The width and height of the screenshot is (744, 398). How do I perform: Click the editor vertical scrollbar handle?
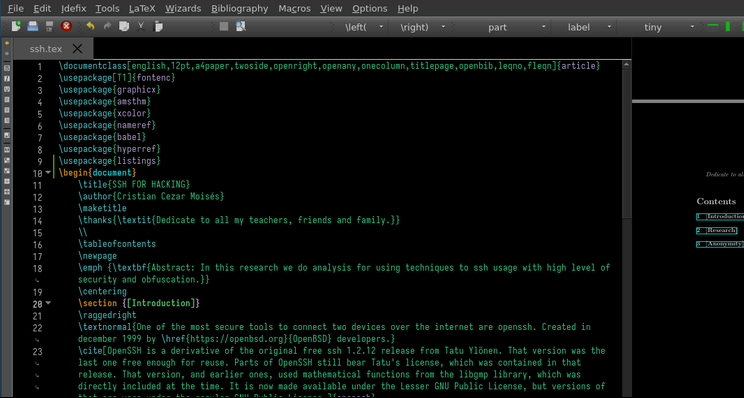[x=626, y=143]
